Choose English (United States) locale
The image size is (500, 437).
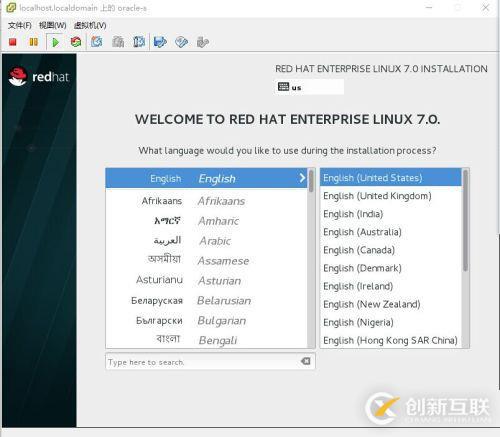[391, 178]
